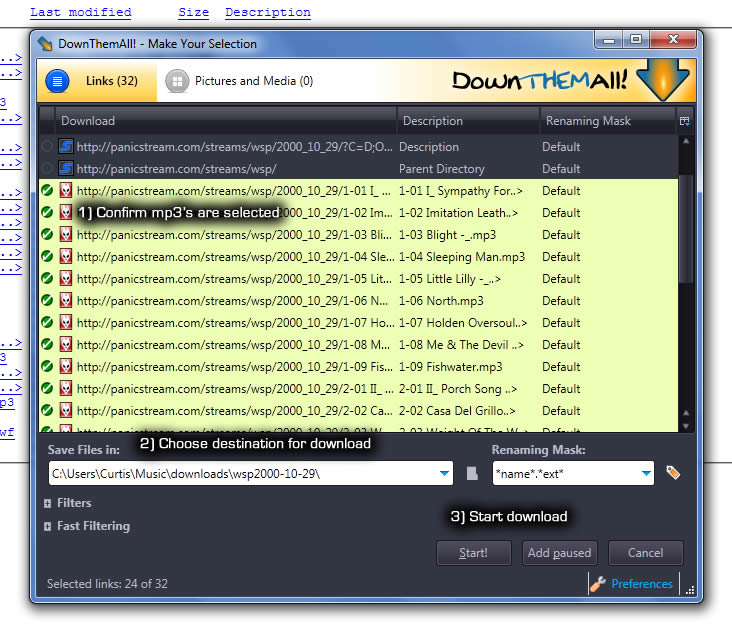Click the page icon for Parent Directory link
732x630 pixels.
click(66, 169)
